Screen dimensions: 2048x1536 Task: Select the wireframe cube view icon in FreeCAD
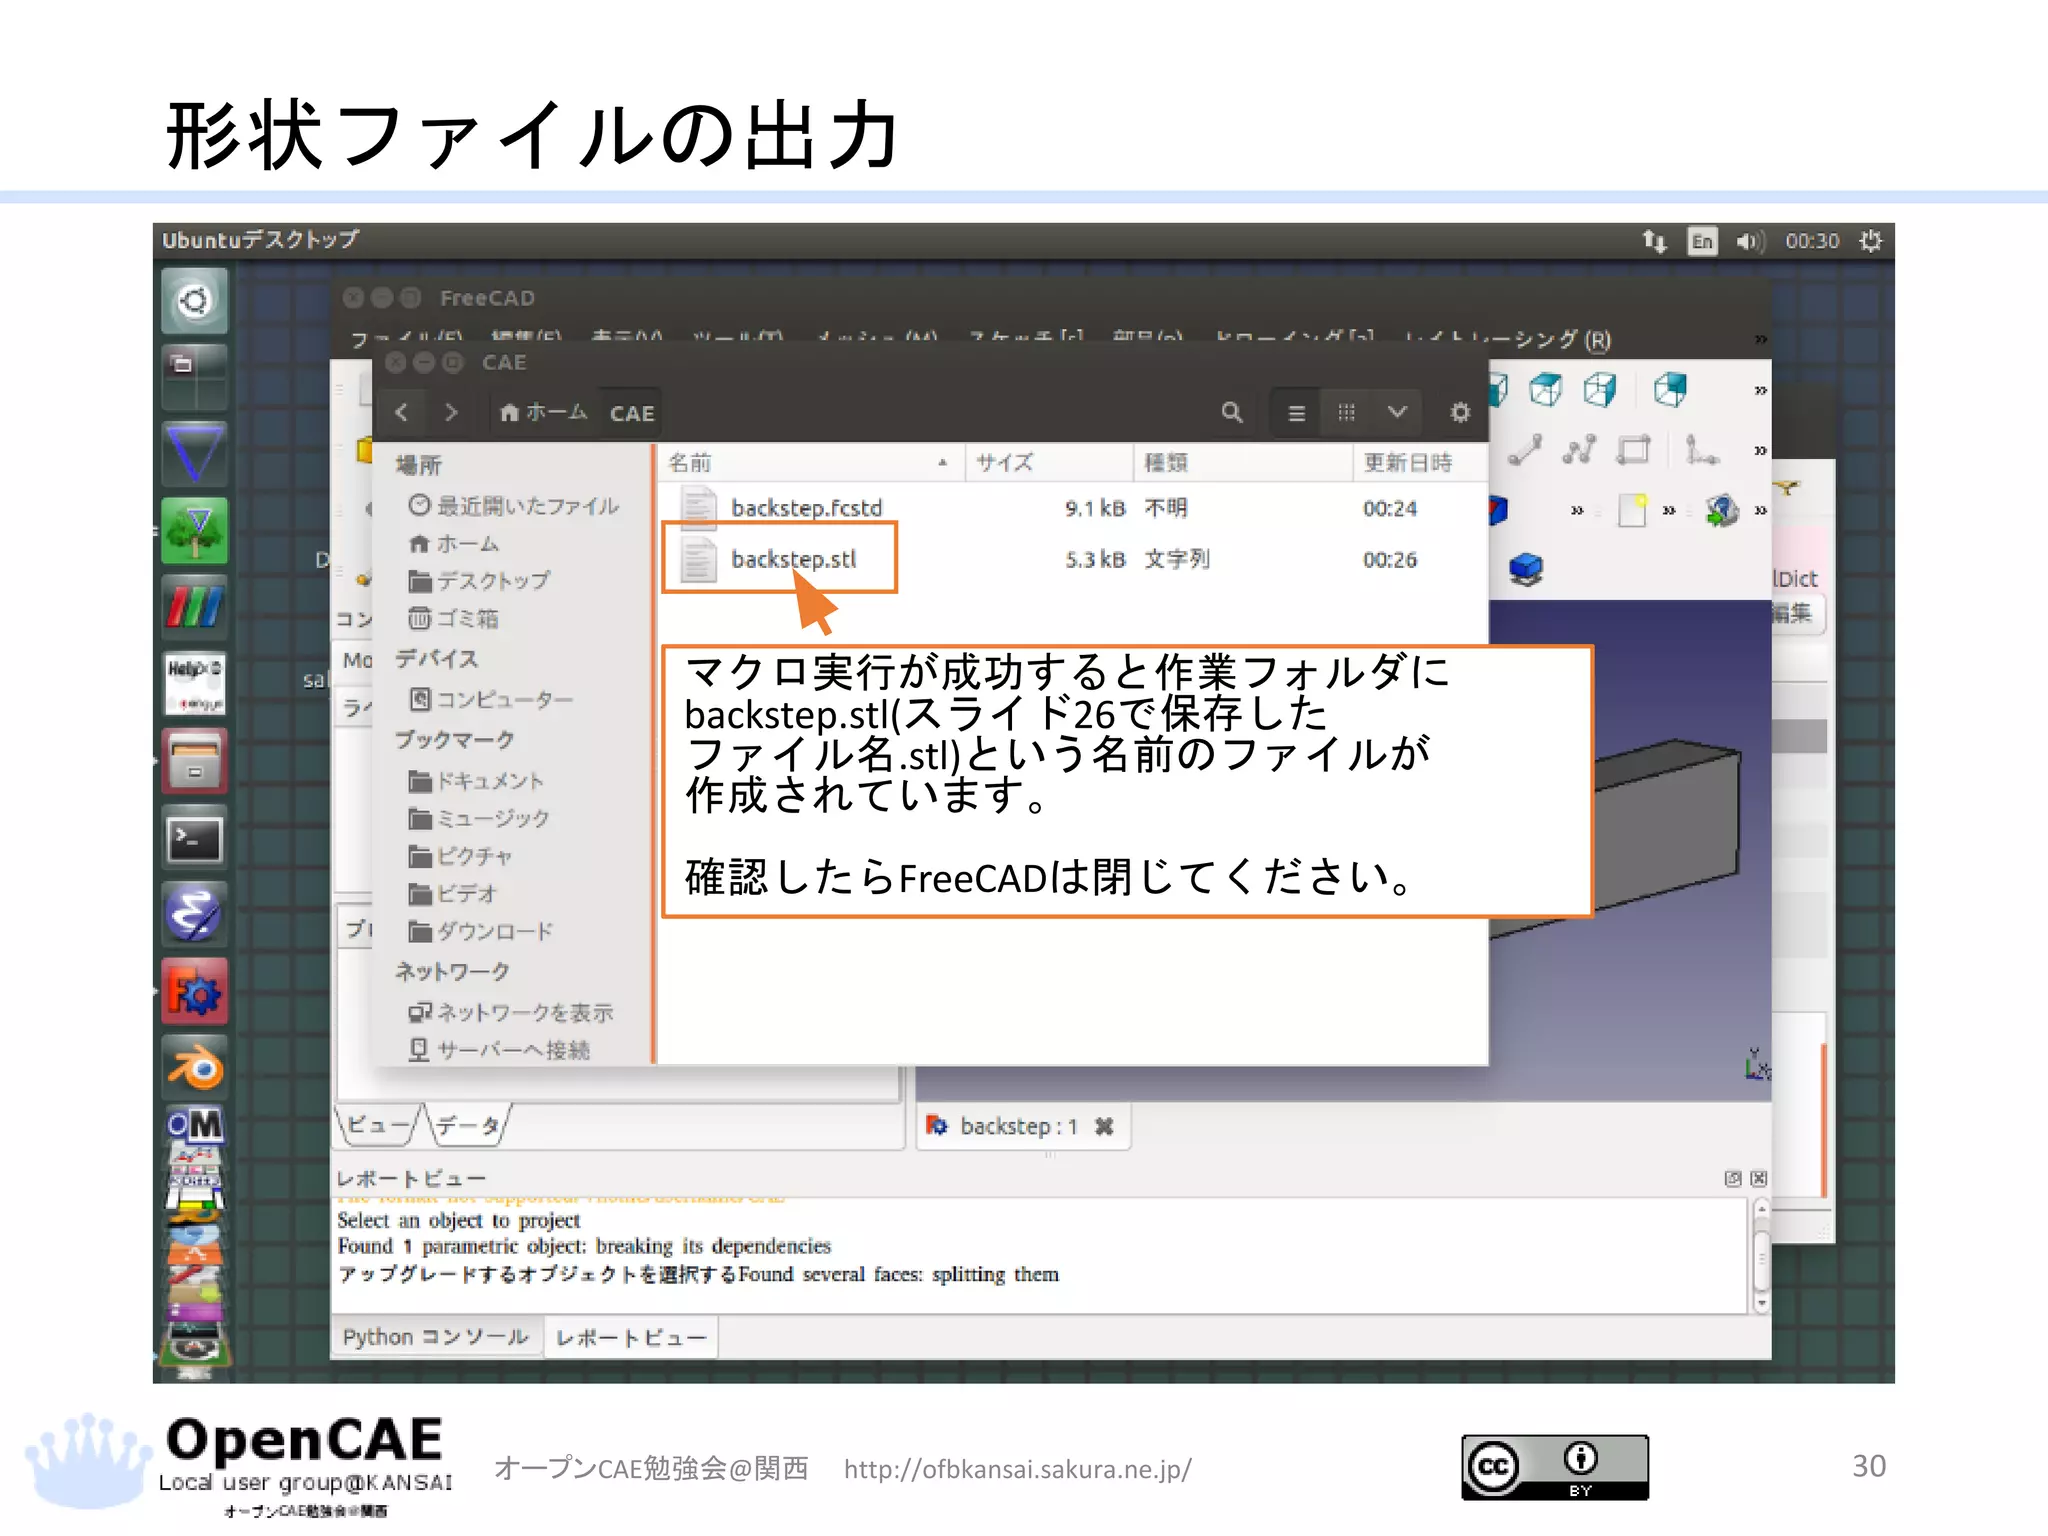click(1545, 389)
